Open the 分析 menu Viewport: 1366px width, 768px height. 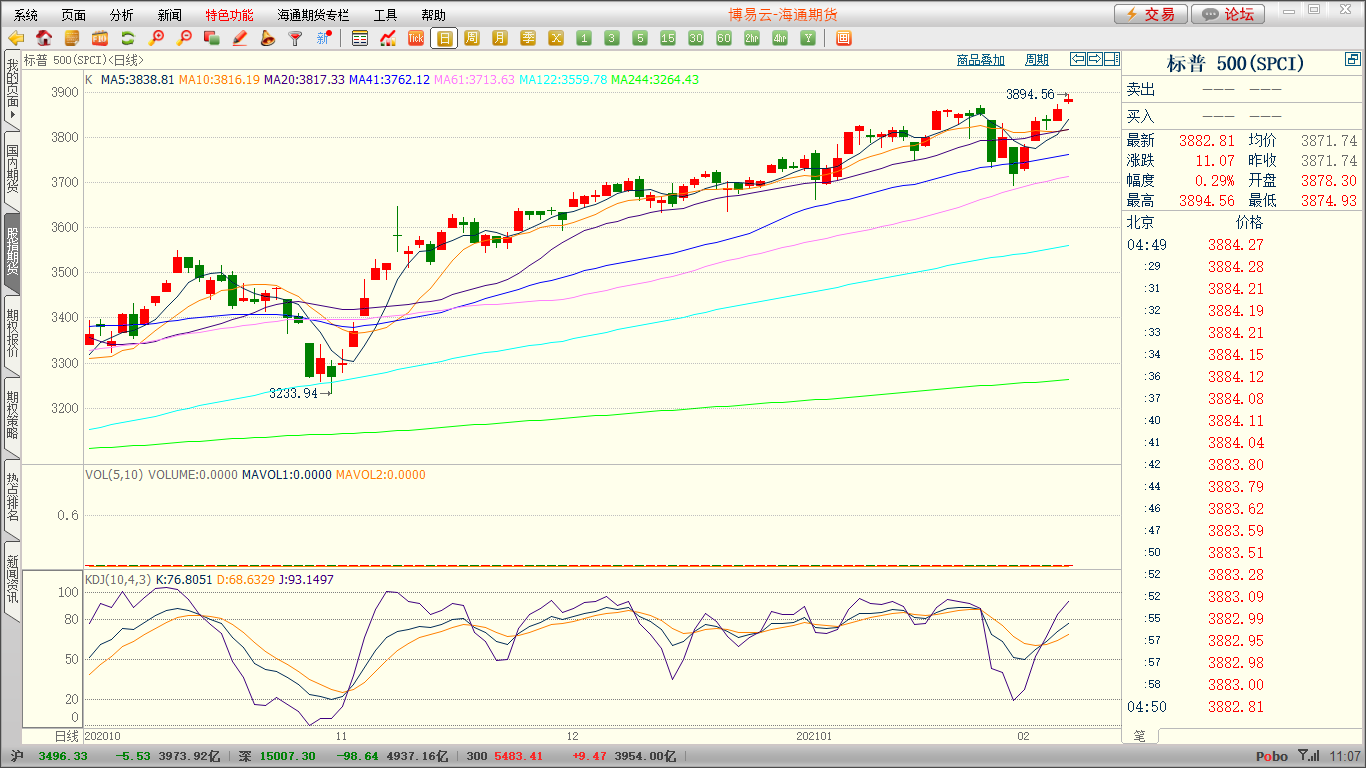click(x=122, y=15)
